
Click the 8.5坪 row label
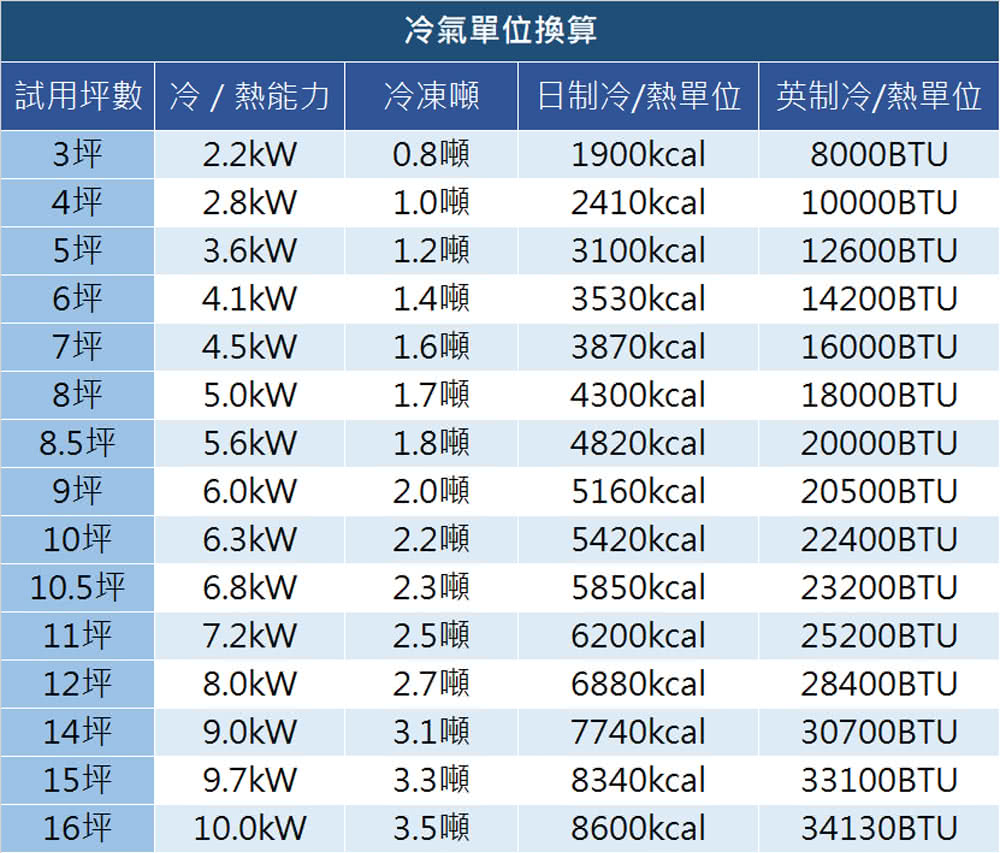point(77,443)
